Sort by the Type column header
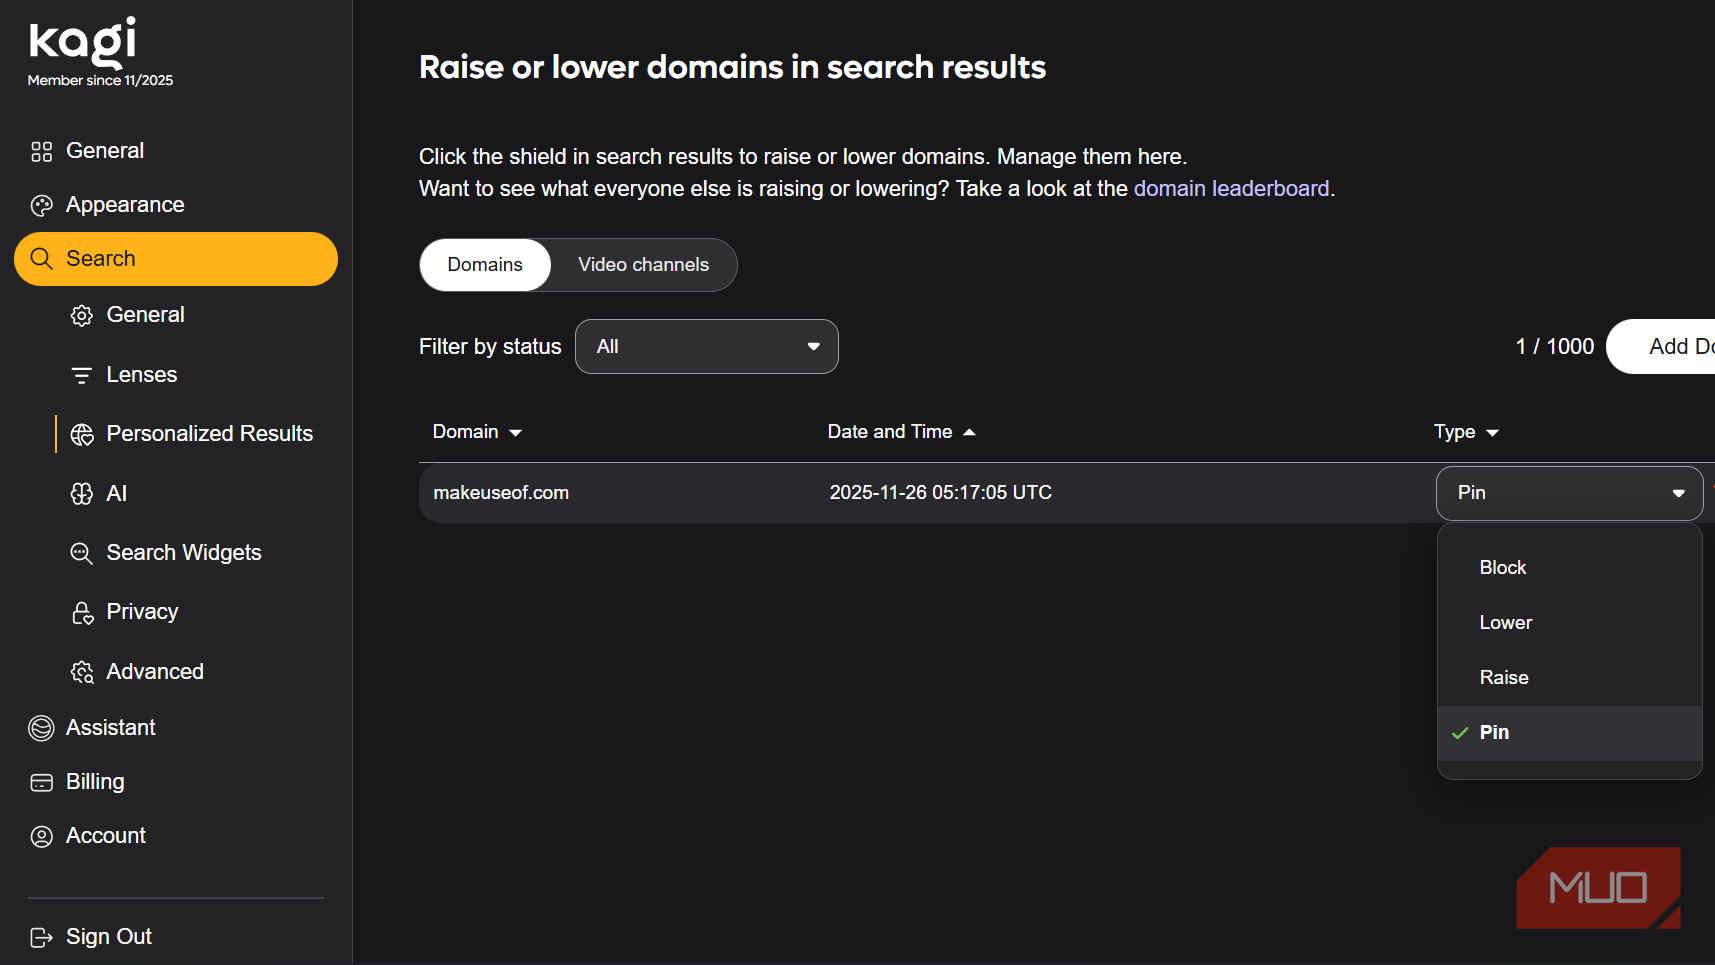The width and height of the screenshot is (1715, 965). coord(1466,432)
